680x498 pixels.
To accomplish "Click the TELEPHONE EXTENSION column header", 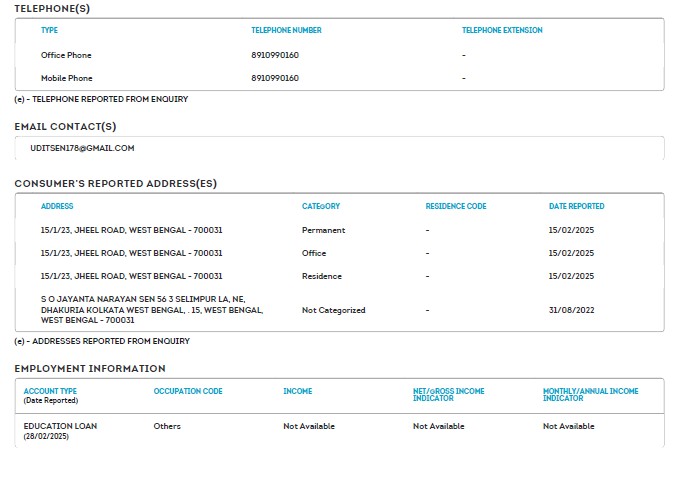I will [502, 31].
